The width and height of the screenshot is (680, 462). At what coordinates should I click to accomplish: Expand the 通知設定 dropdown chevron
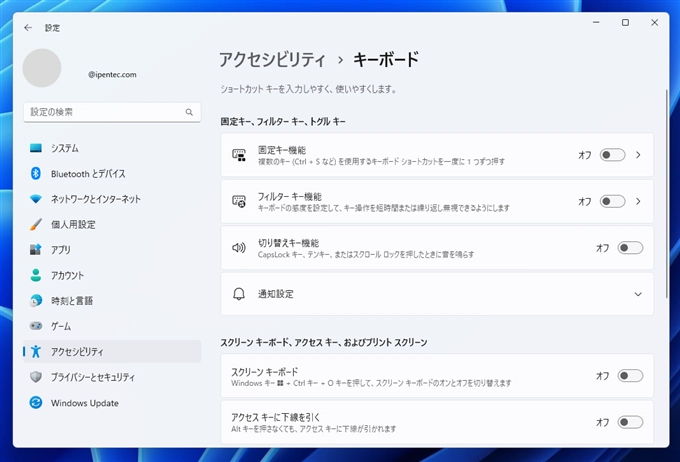tap(638, 294)
